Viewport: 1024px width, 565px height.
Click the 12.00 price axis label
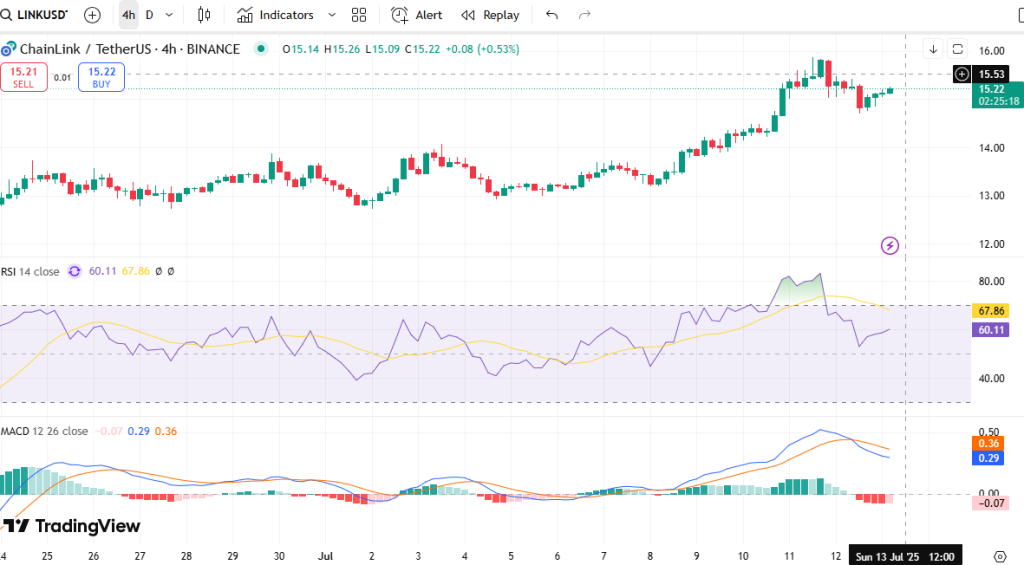(x=991, y=244)
